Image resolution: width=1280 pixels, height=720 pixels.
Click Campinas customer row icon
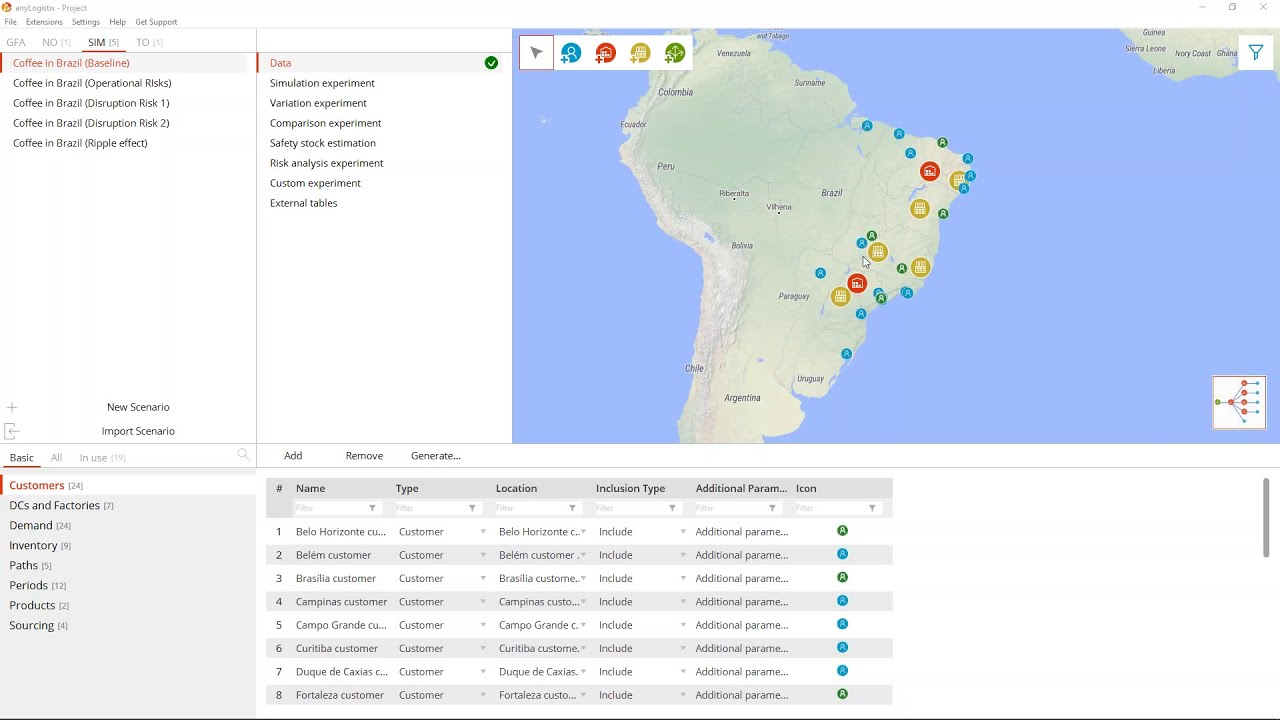(x=842, y=601)
